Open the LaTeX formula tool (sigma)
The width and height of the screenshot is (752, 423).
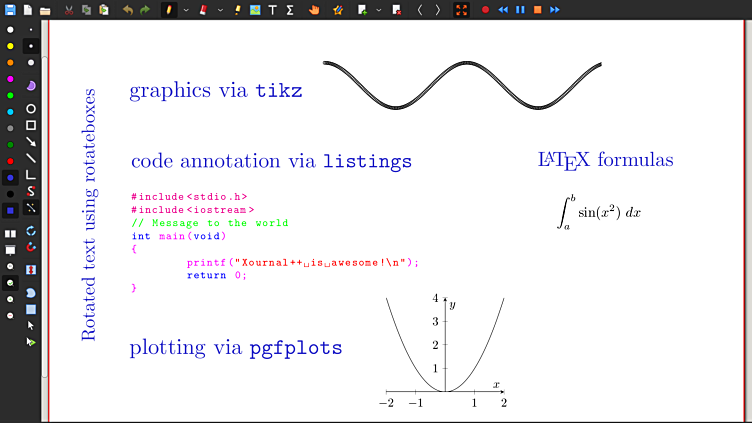290,10
